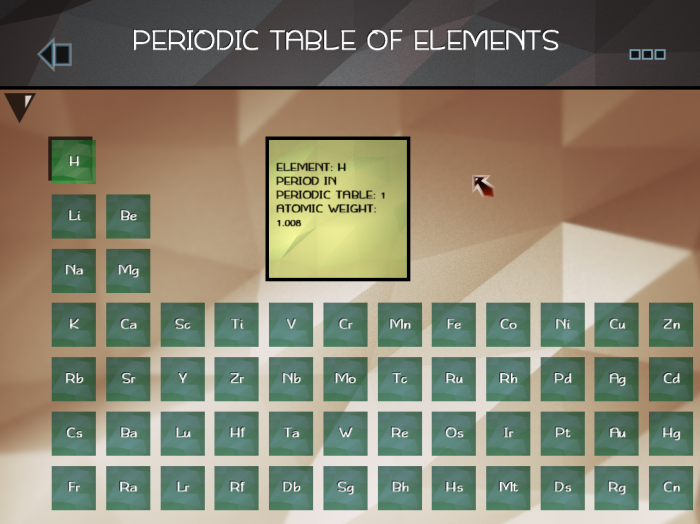Select the Hg element tile
Image resolution: width=700 pixels, height=524 pixels.
tap(671, 433)
